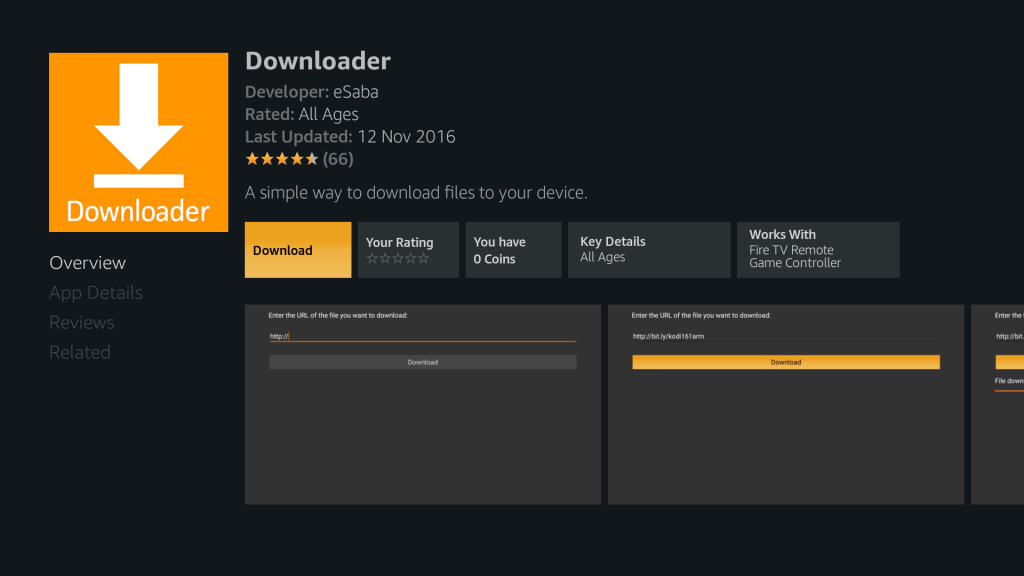Open the App Details section
The height and width of the screenshot is (576, 1024).
(96, 293)
